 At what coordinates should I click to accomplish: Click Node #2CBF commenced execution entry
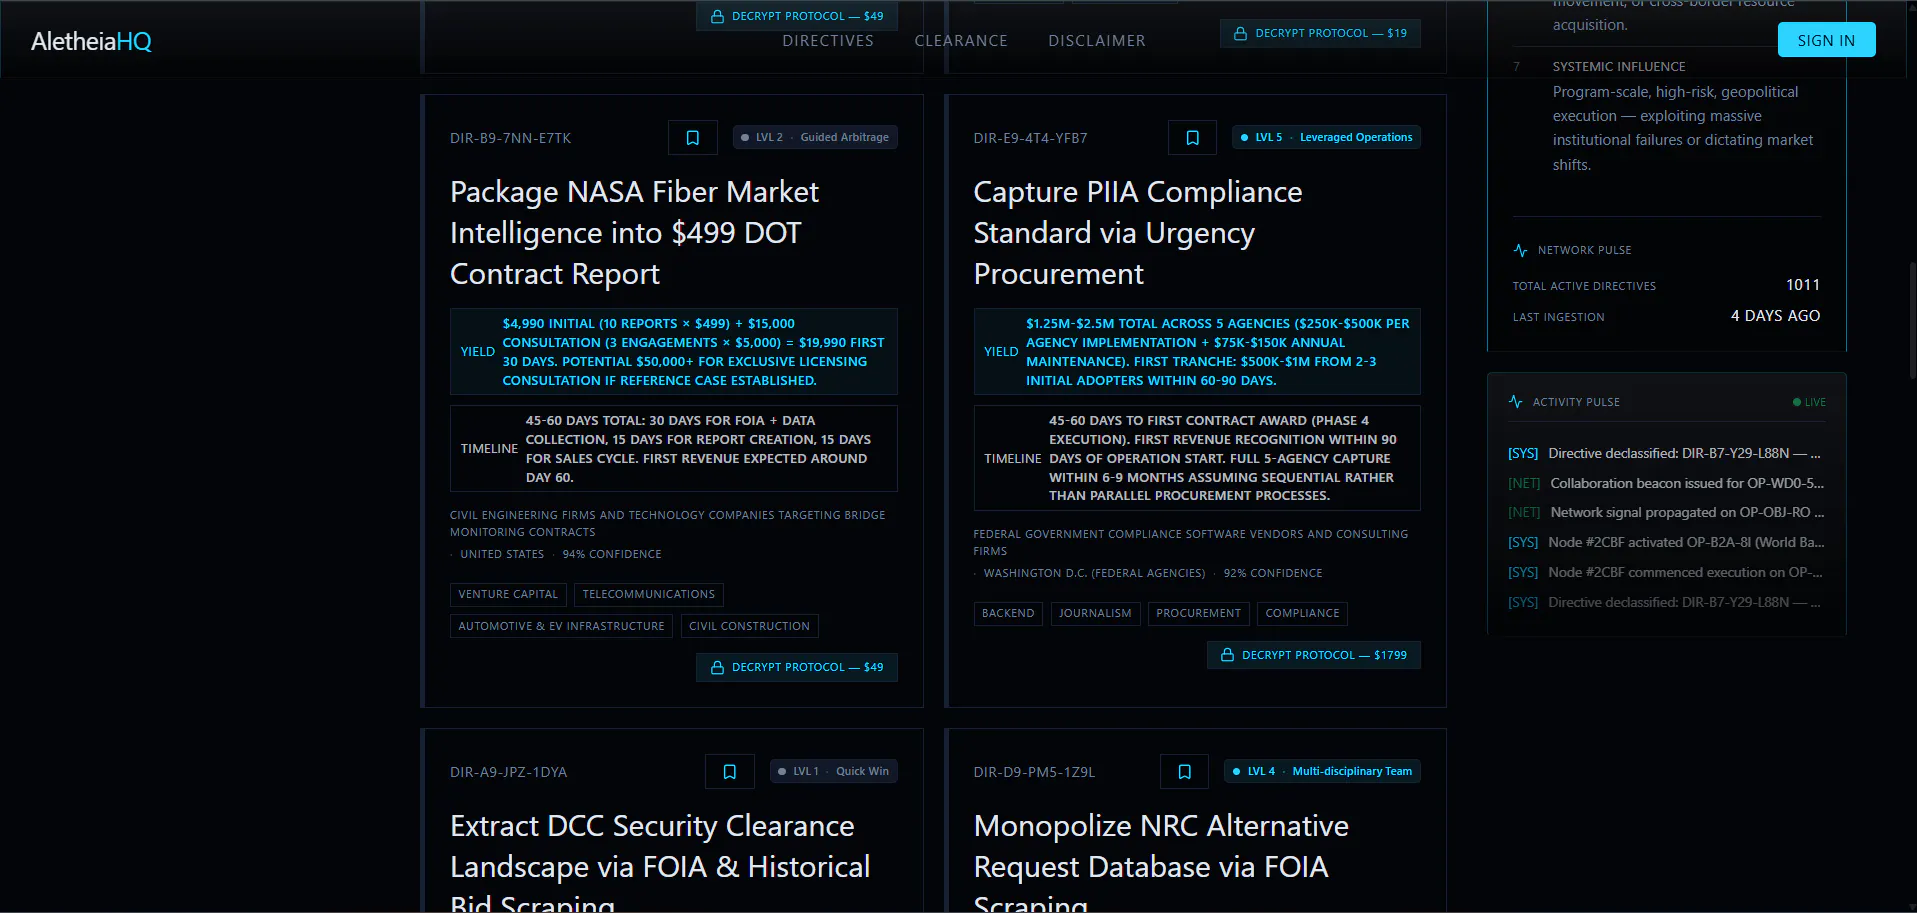pos(1666,572)
